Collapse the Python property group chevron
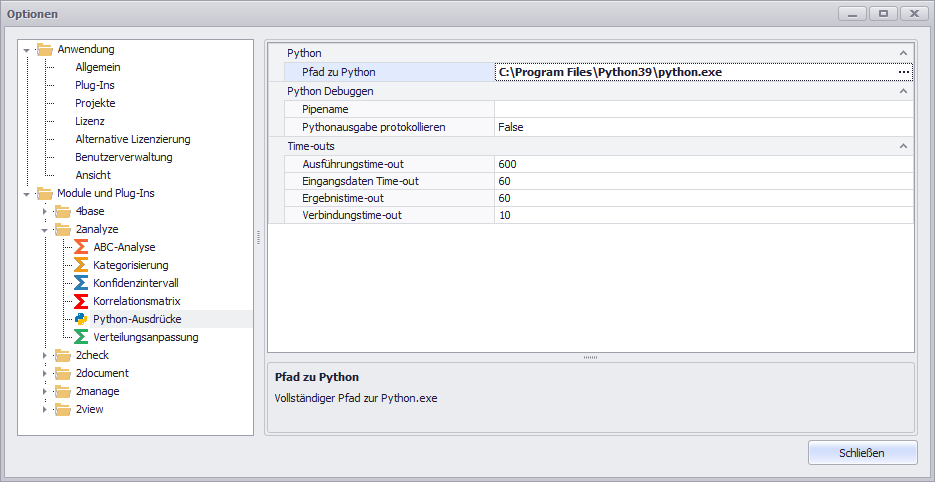Image resolution: width=935 pixels, height=482 pixels. pos(903,53)
